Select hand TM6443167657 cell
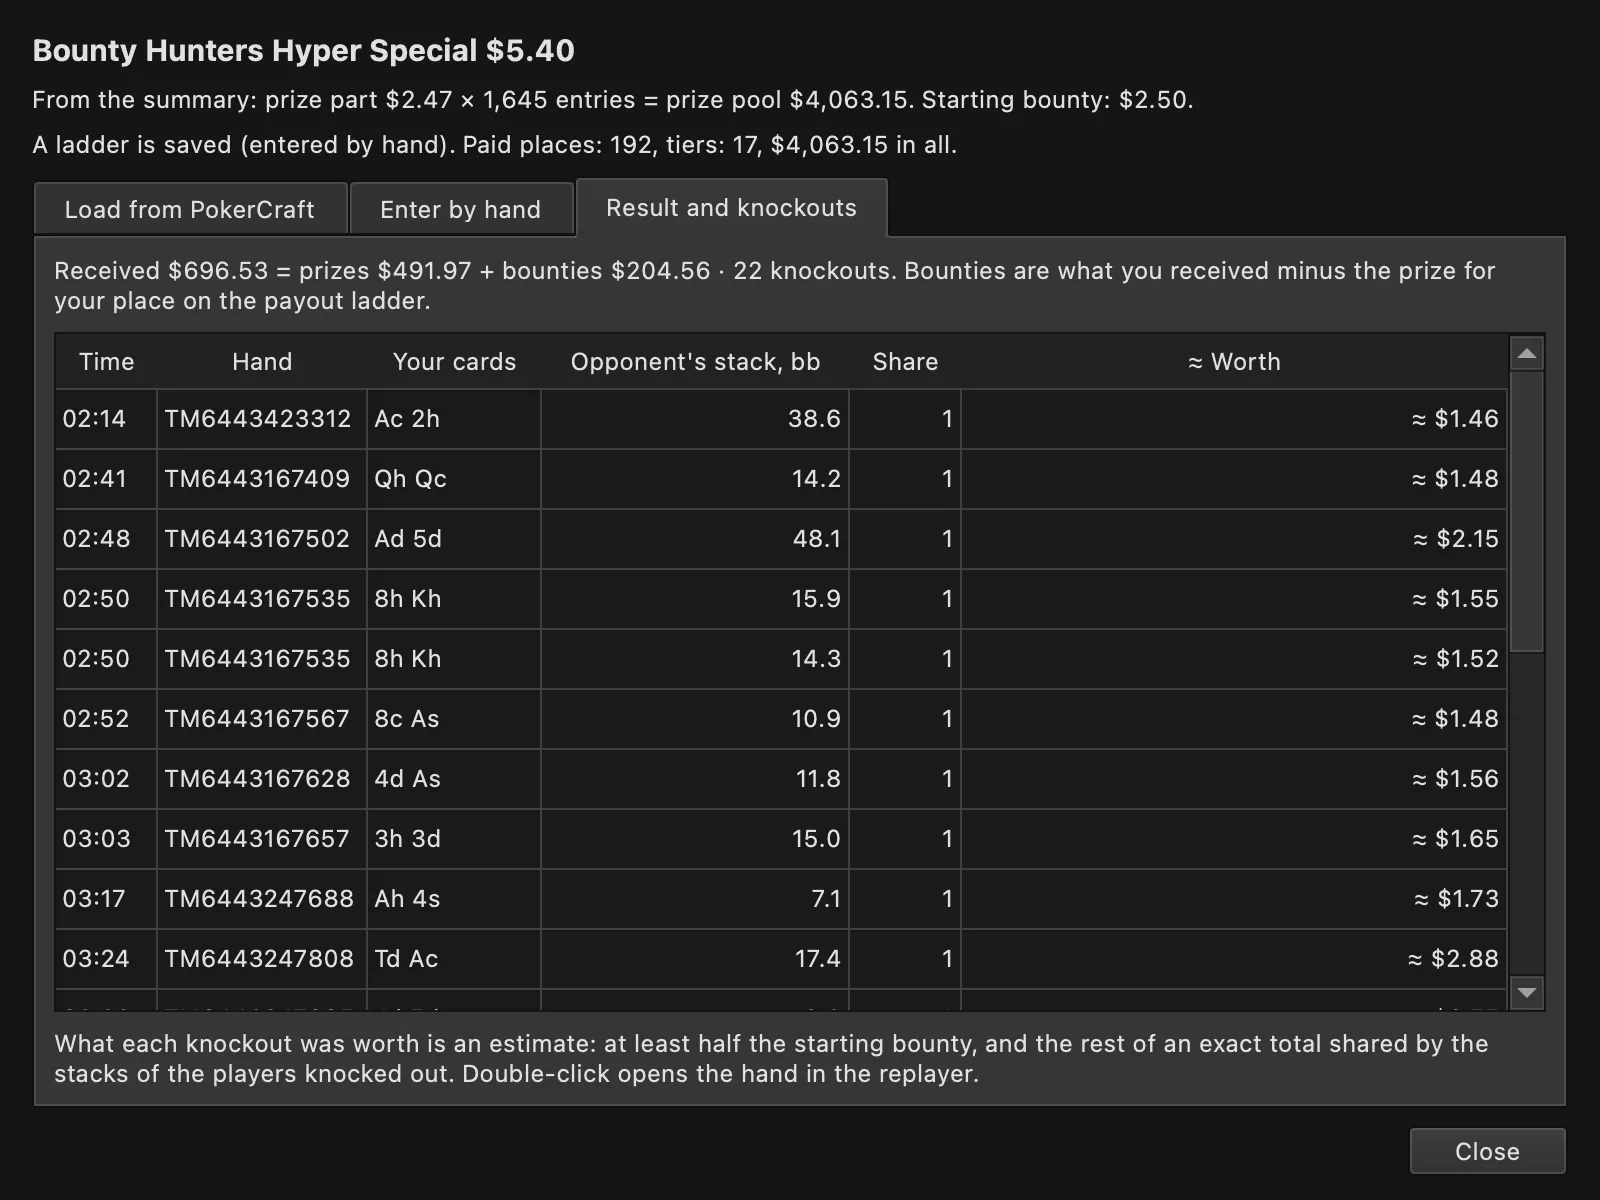Image resolution: width=1600 pixels, height=1200 pixels. coord(262,839)
